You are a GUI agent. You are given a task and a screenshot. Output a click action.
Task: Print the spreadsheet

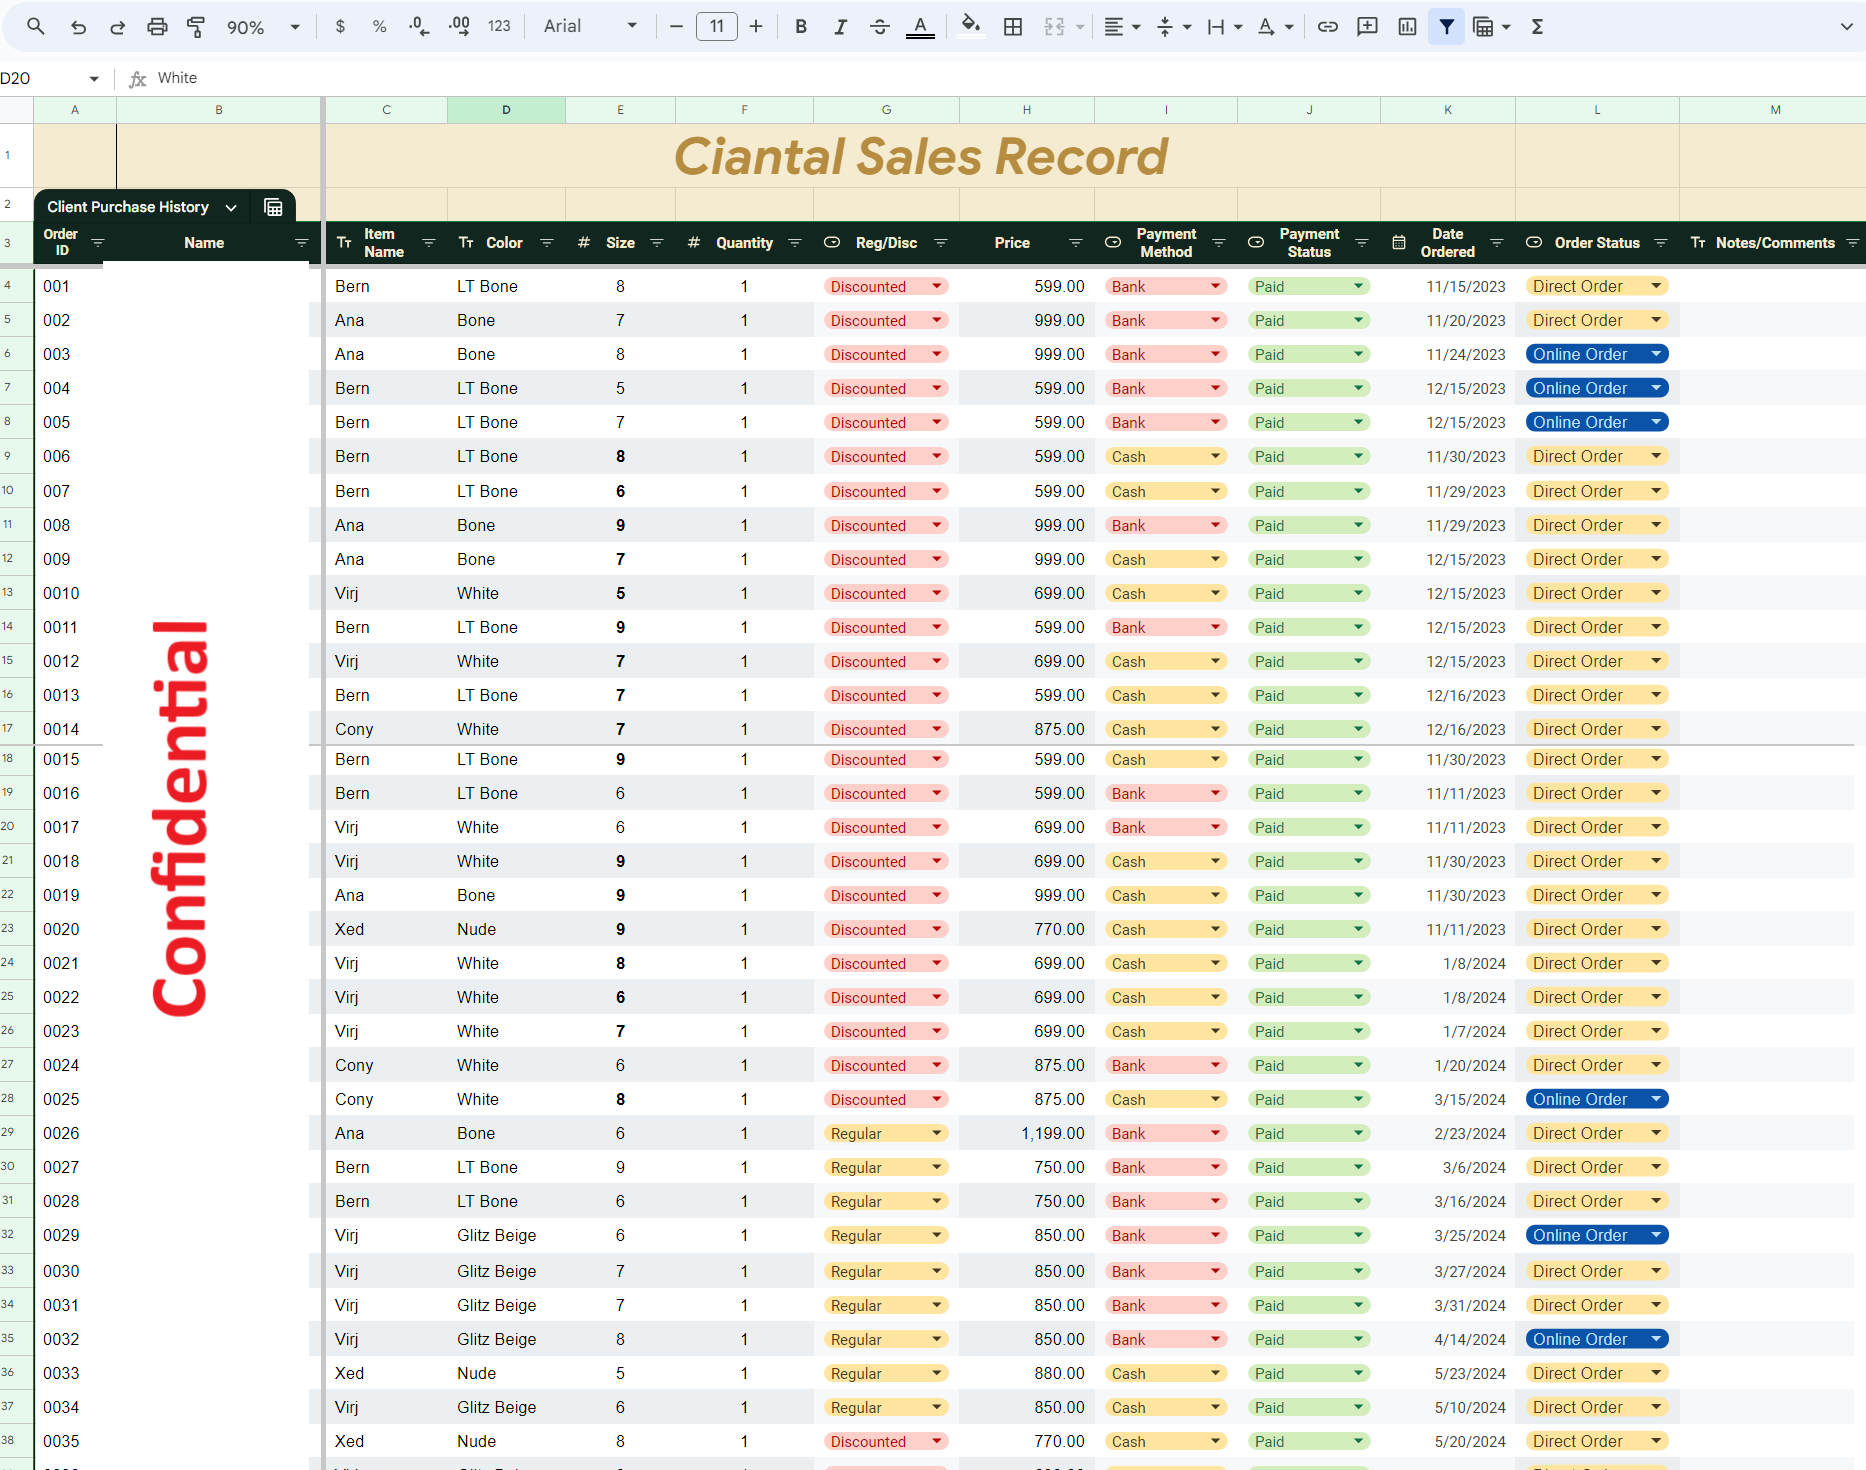pyautogui.click(x=157, y=27)
